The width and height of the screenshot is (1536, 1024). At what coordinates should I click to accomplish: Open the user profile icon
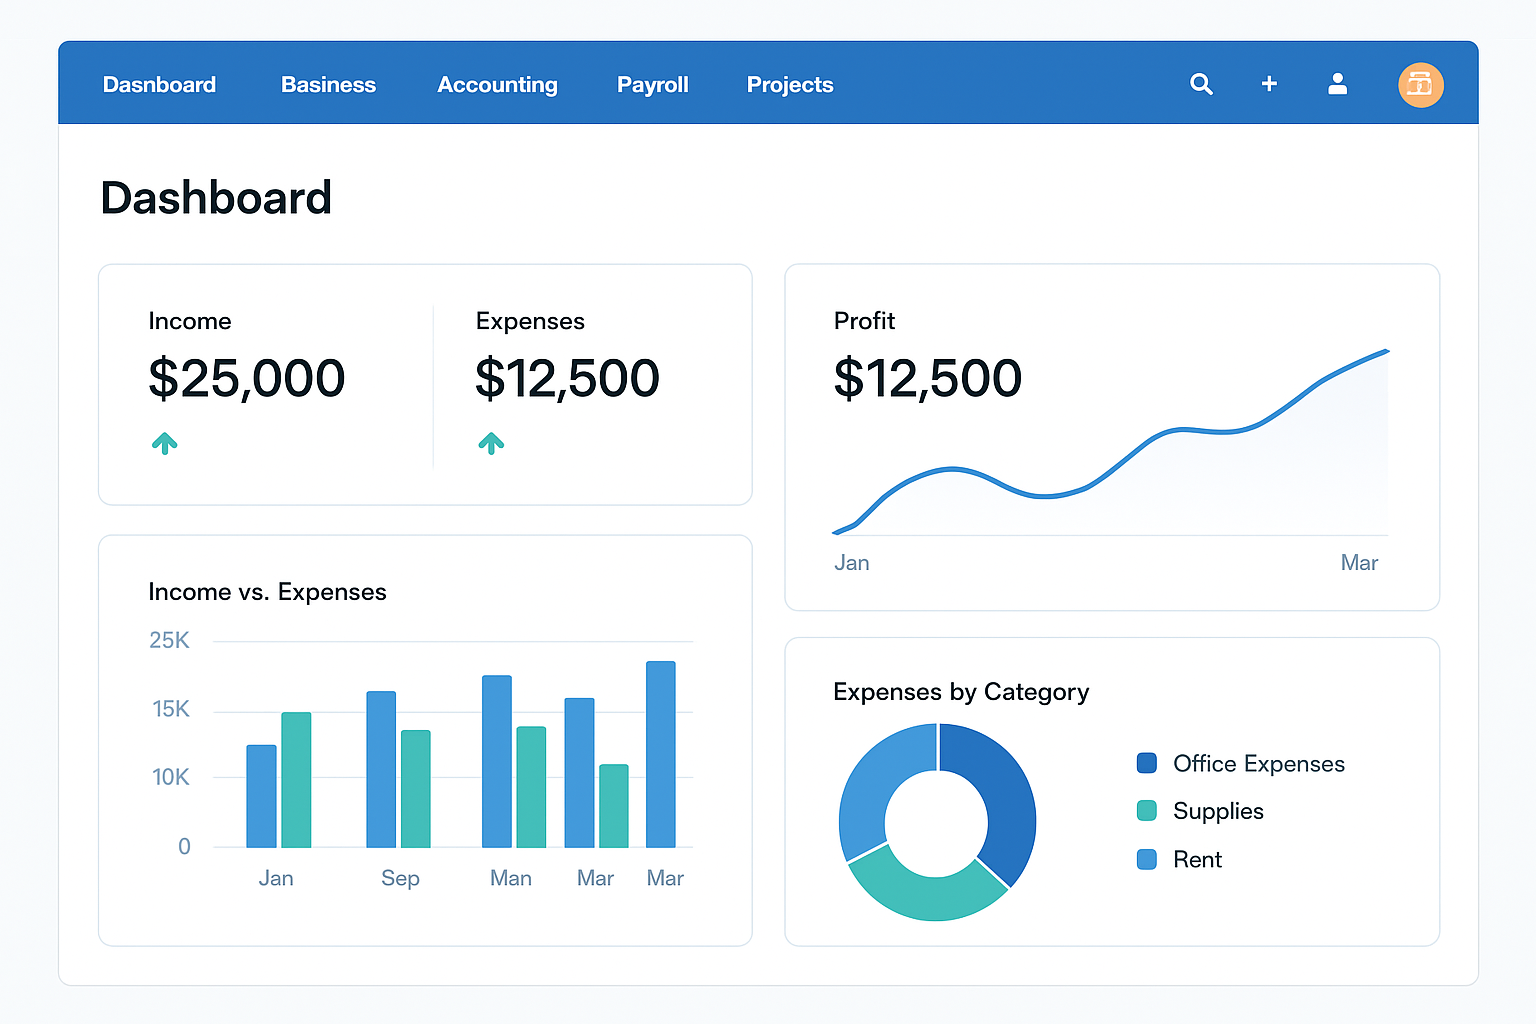click(x=1337, y=84)
